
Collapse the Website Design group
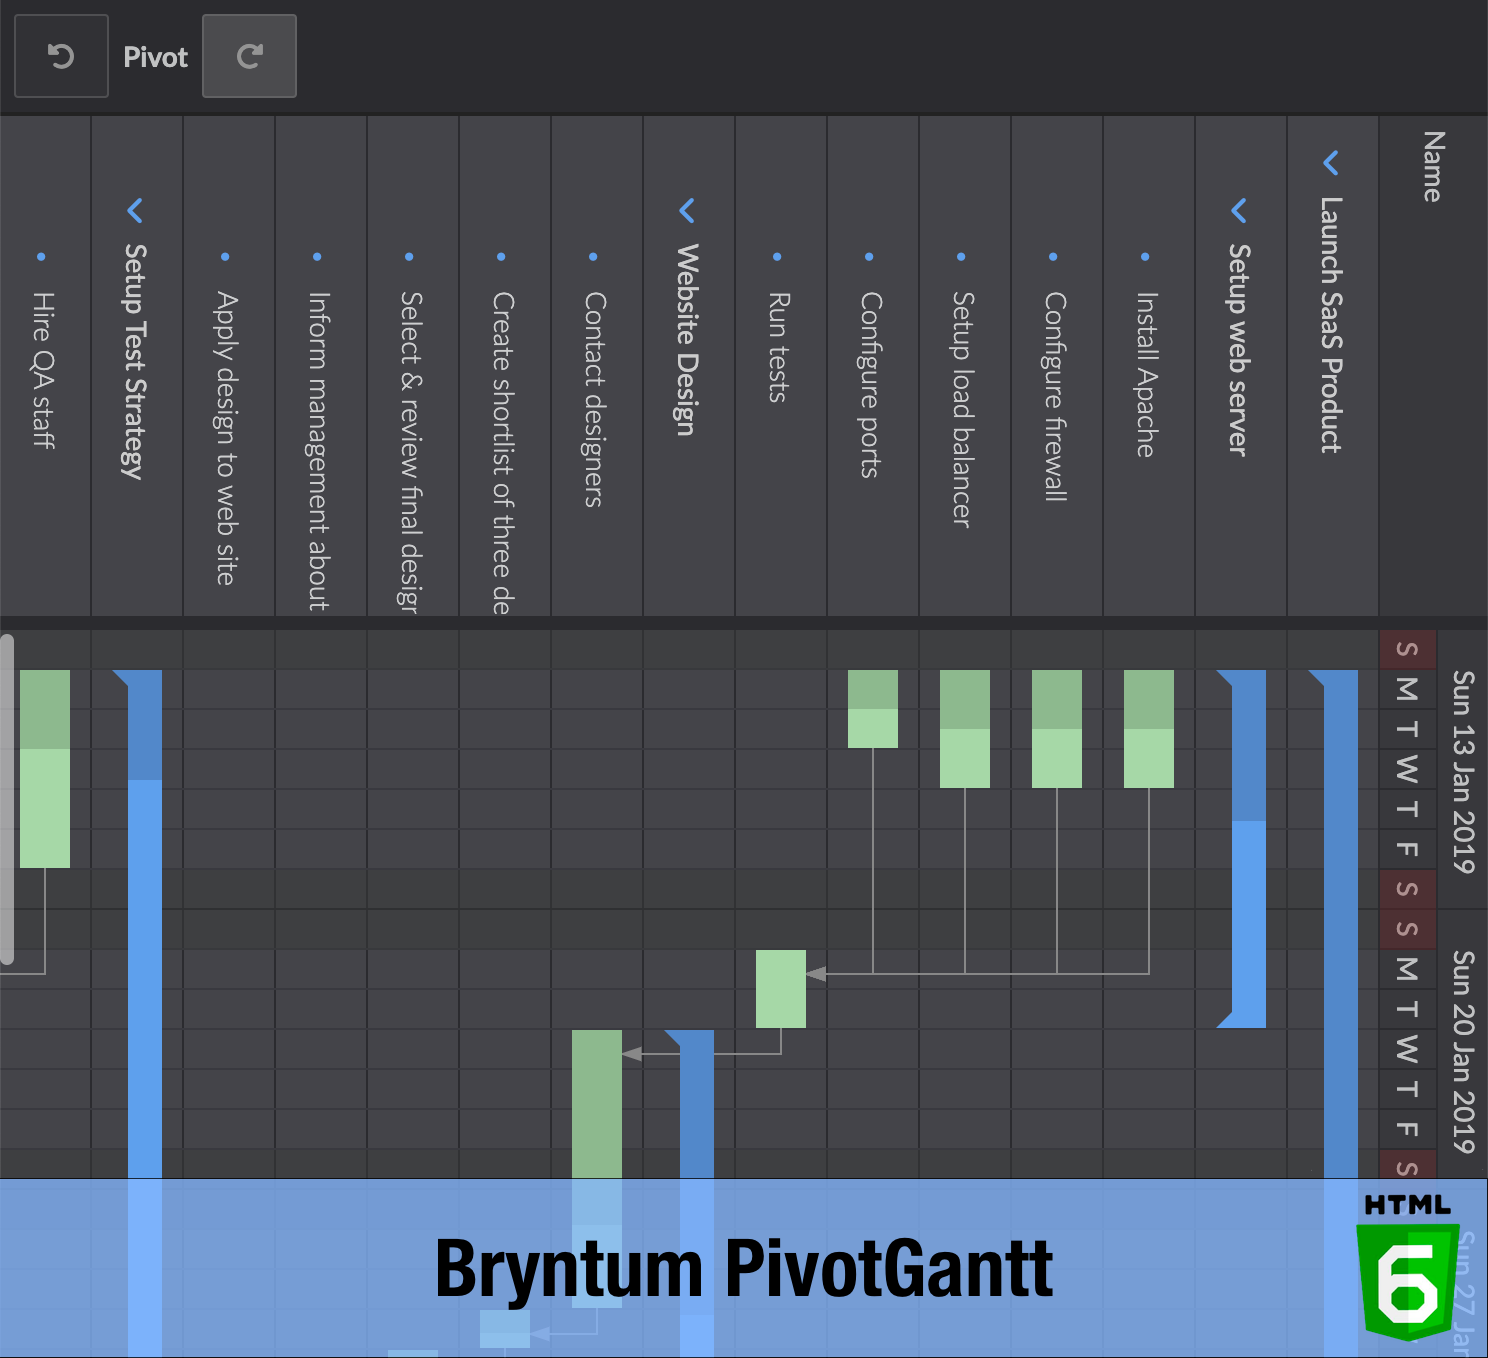(686, 210)
